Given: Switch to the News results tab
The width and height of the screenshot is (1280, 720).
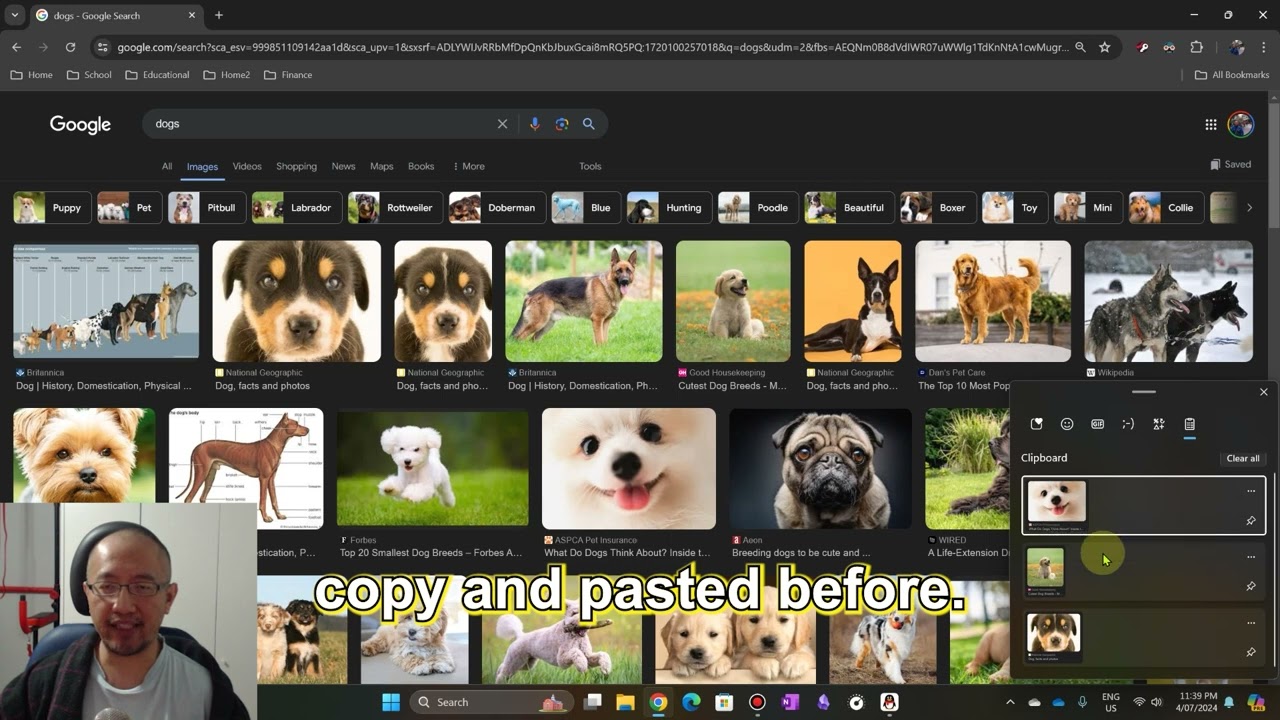Looking at the screenshot, I should (x=343, y=166).
